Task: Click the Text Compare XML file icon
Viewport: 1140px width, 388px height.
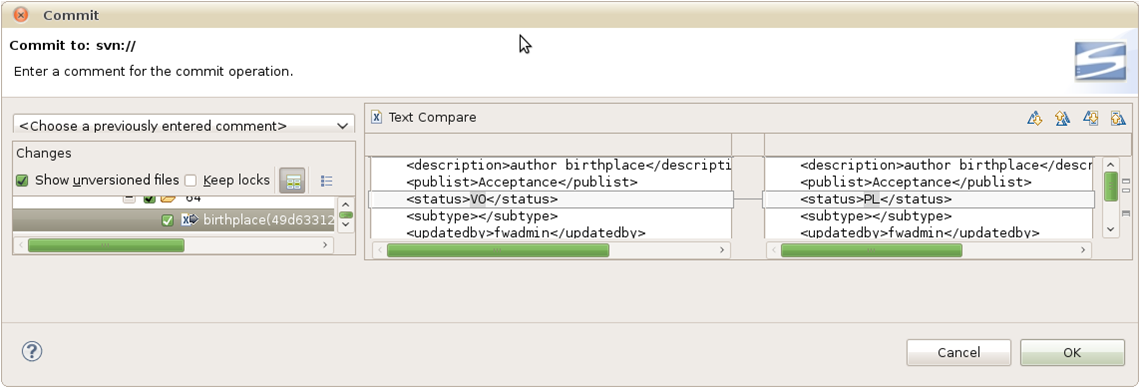Action: [376, 117]
